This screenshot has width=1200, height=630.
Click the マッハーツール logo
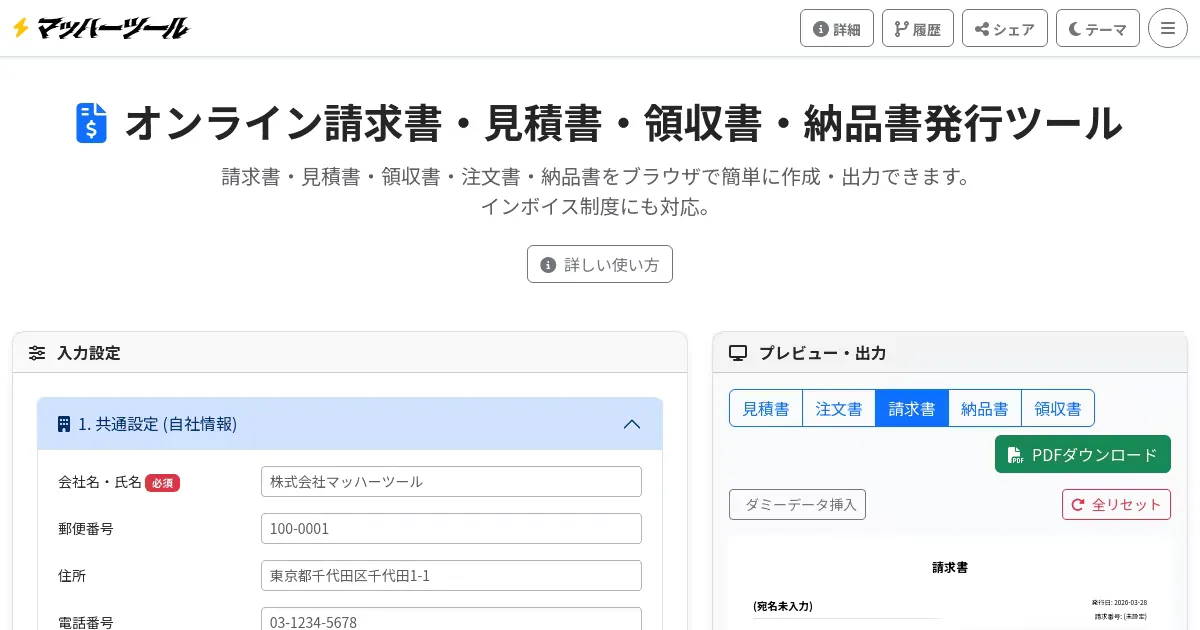100,28
